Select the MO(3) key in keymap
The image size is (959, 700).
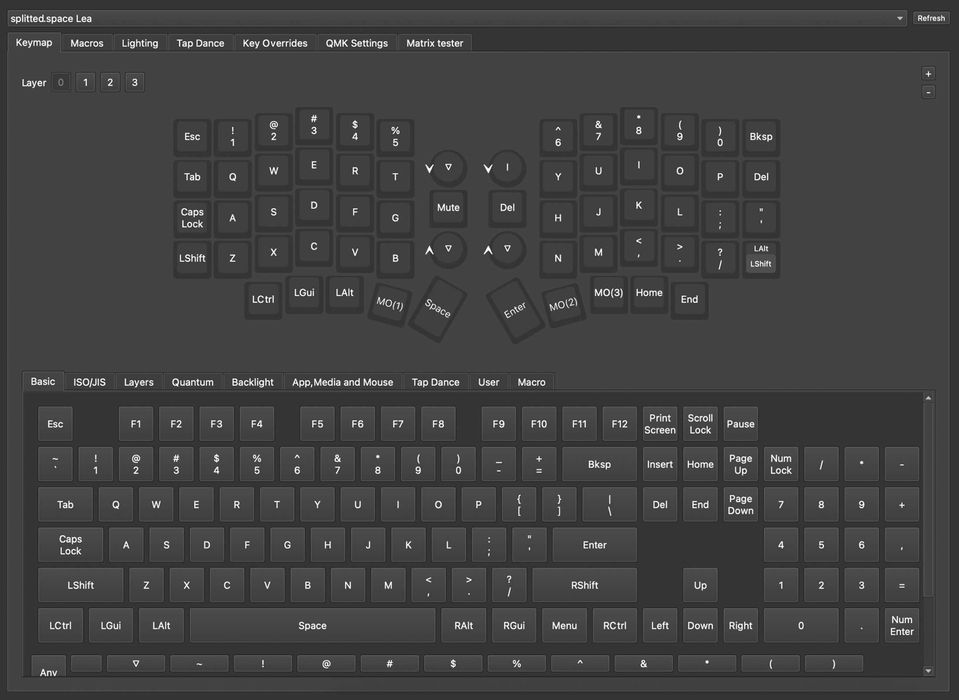coord(608,293)
